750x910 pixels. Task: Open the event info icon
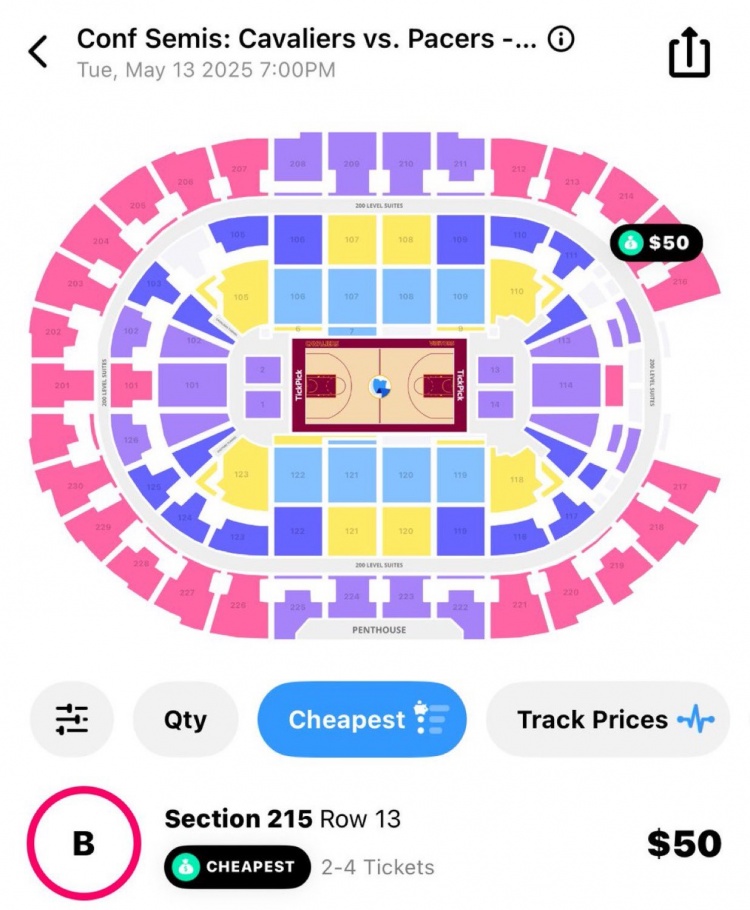[x=561, y=39]
